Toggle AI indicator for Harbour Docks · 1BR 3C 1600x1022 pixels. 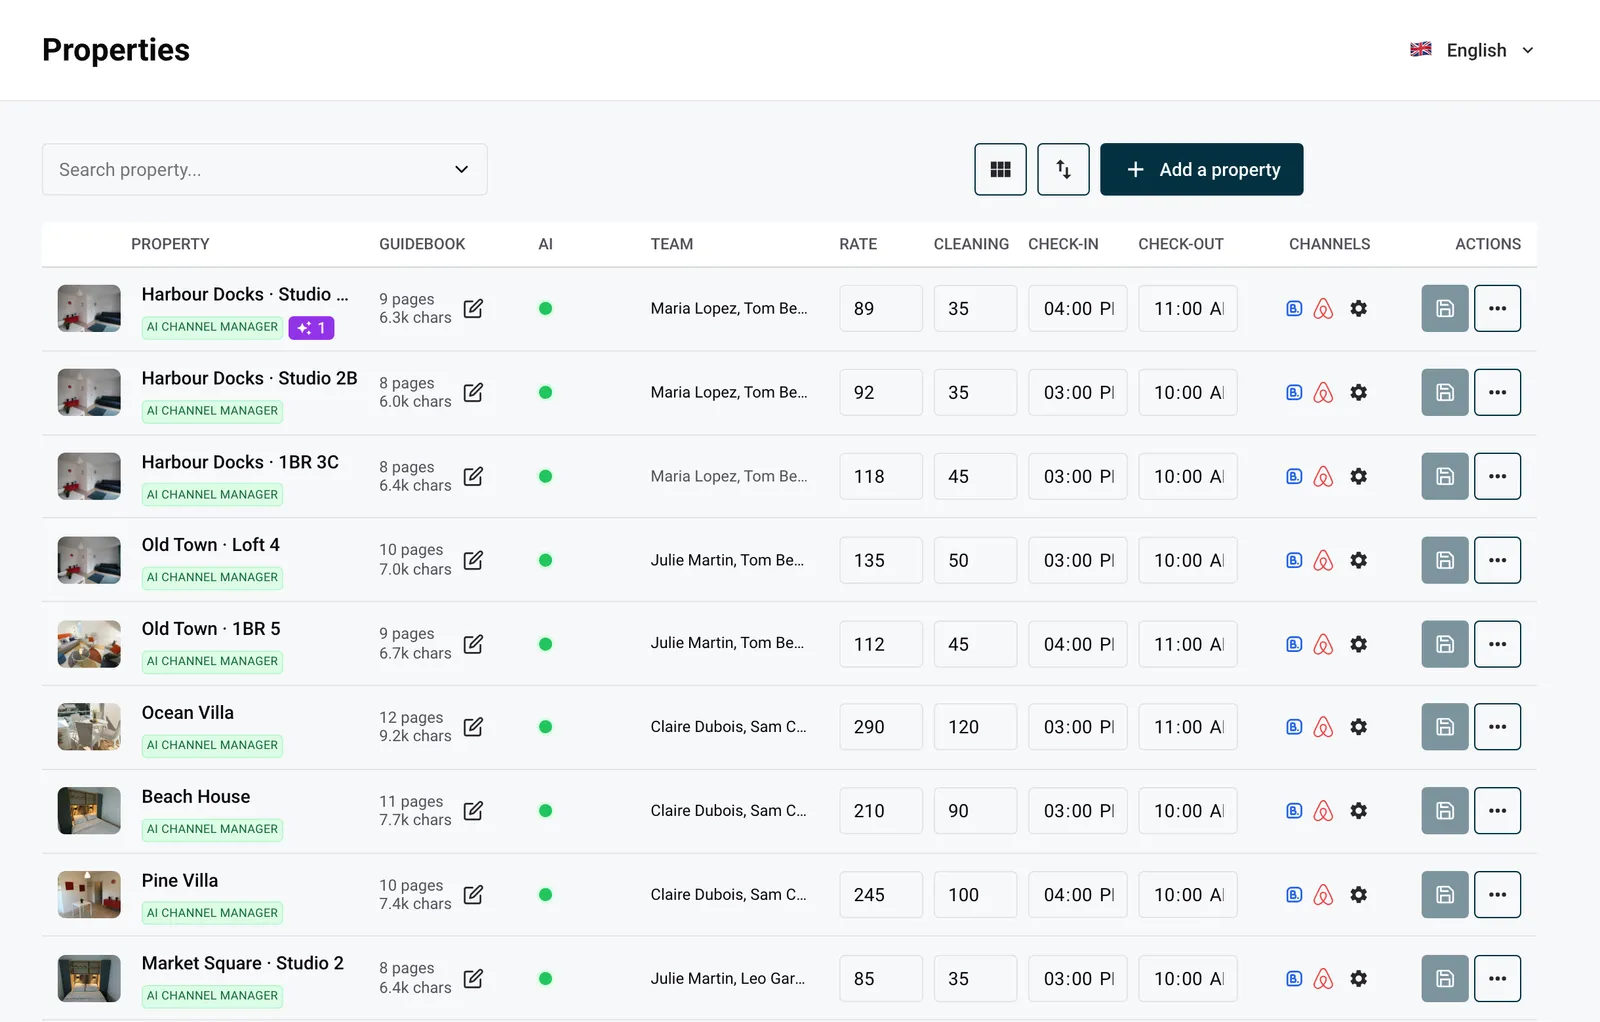[x=545, y=476]
